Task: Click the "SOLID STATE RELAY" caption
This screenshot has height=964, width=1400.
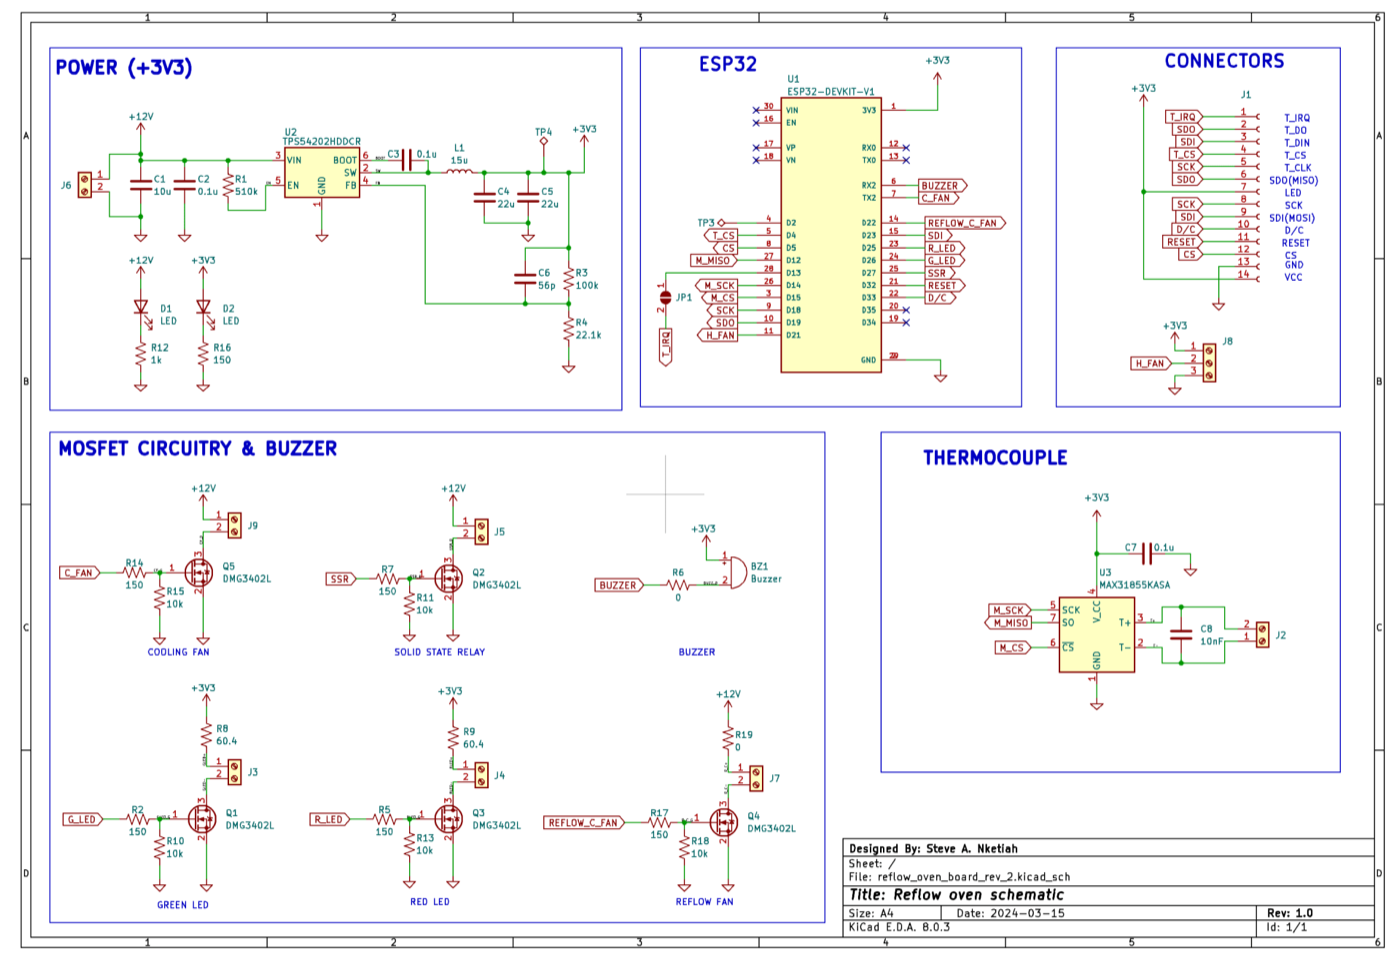Action: 440,652
